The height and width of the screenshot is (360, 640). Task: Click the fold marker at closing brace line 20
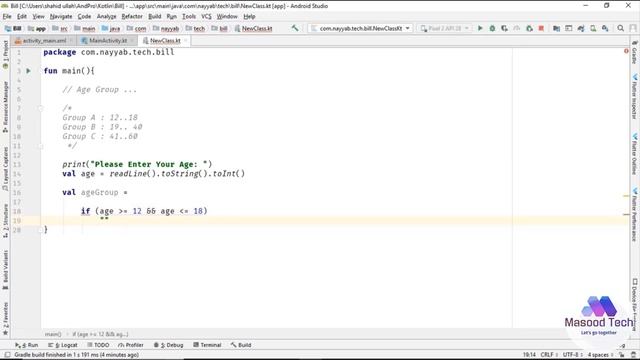40,230
